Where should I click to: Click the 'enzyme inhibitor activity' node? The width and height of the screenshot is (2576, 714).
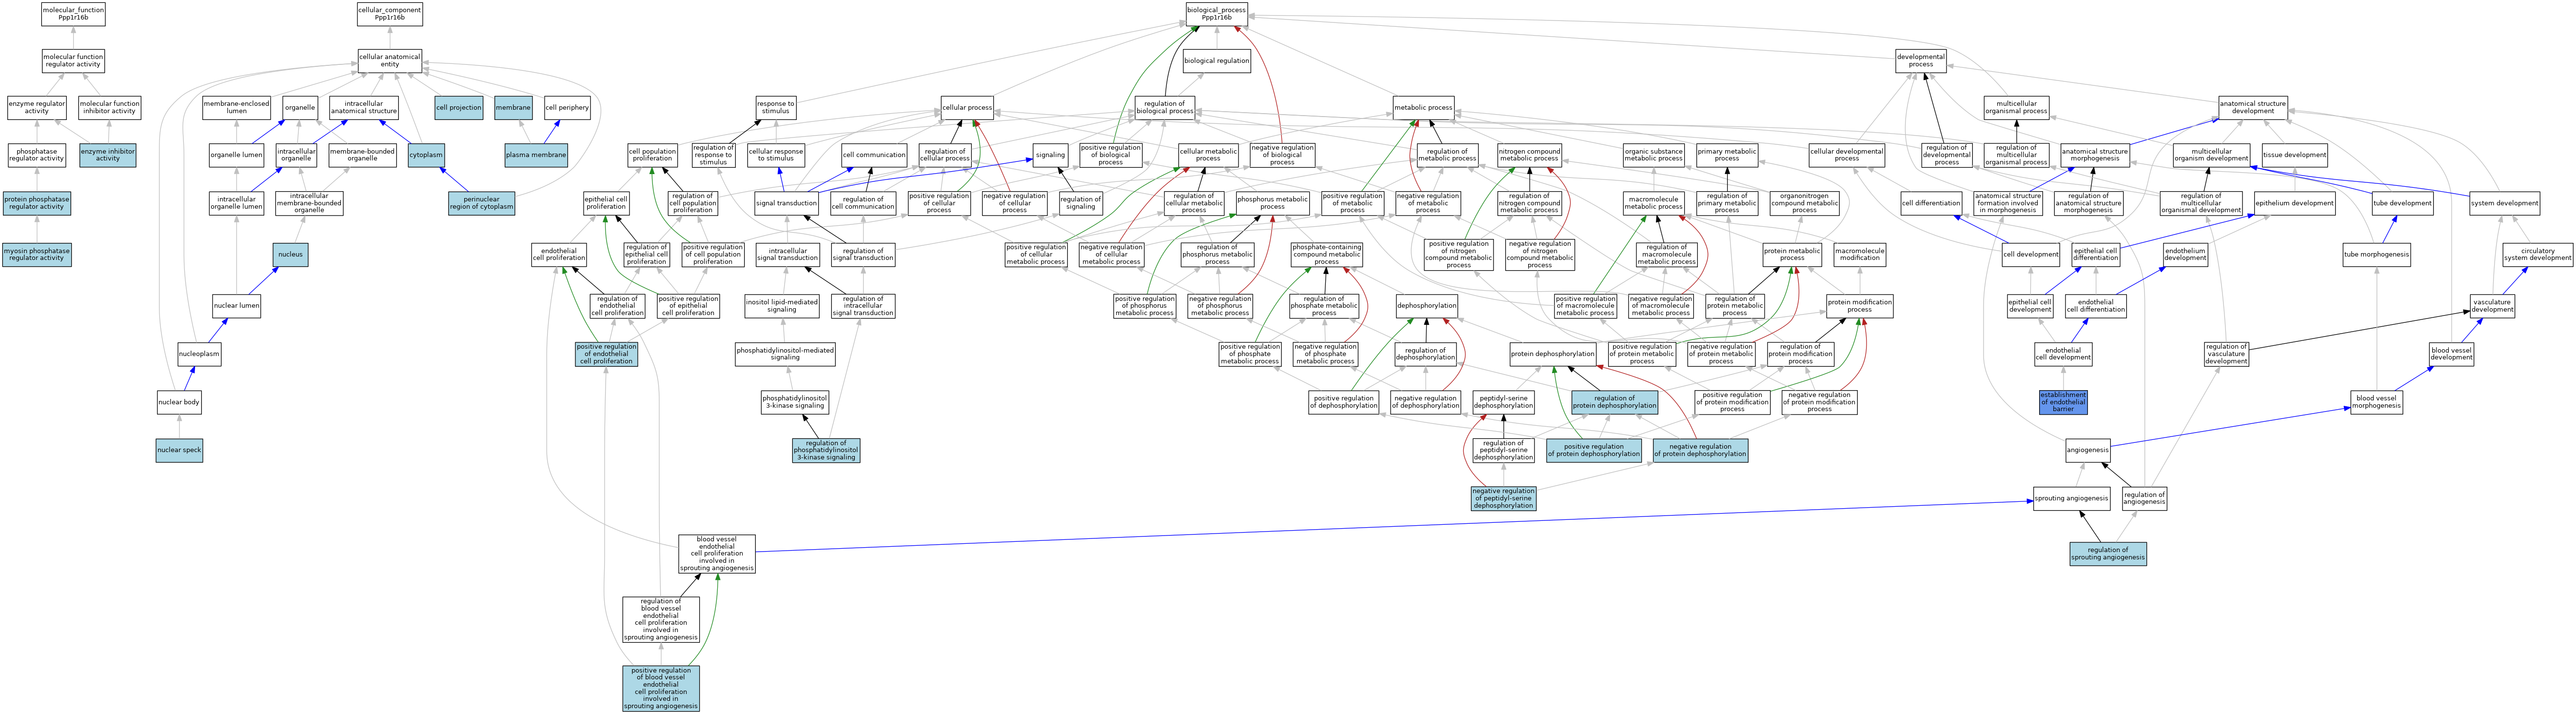tap(108, 155)
